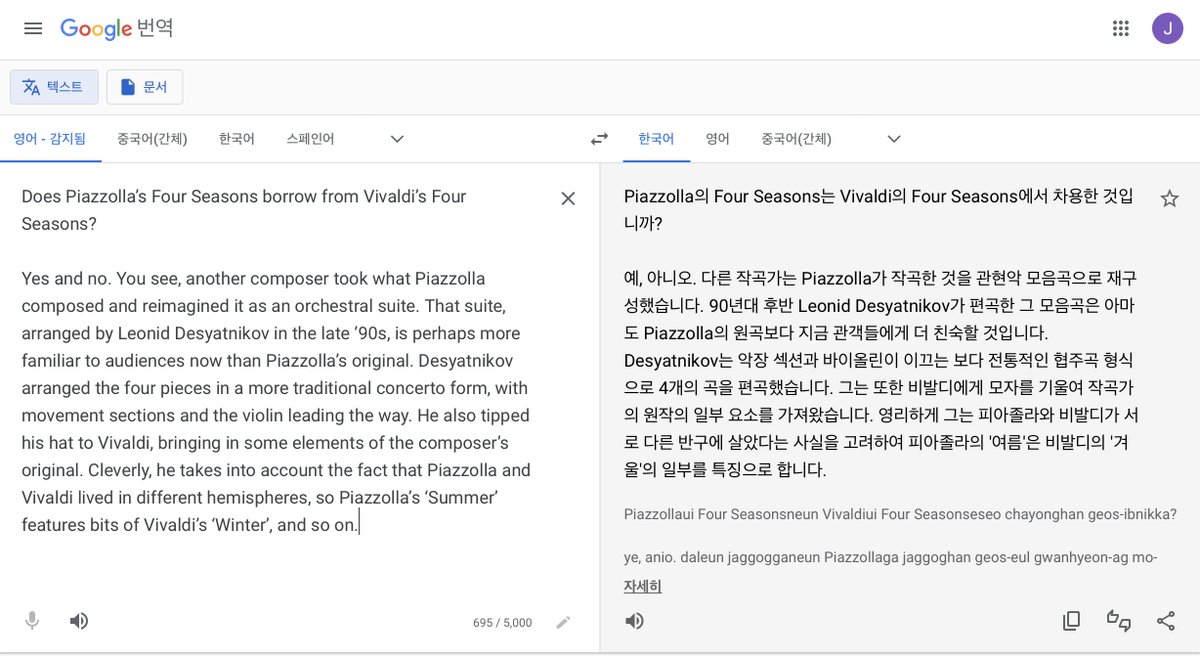Rate this translation feedback icon
1200x659 pixels.
pos(1118,621)
